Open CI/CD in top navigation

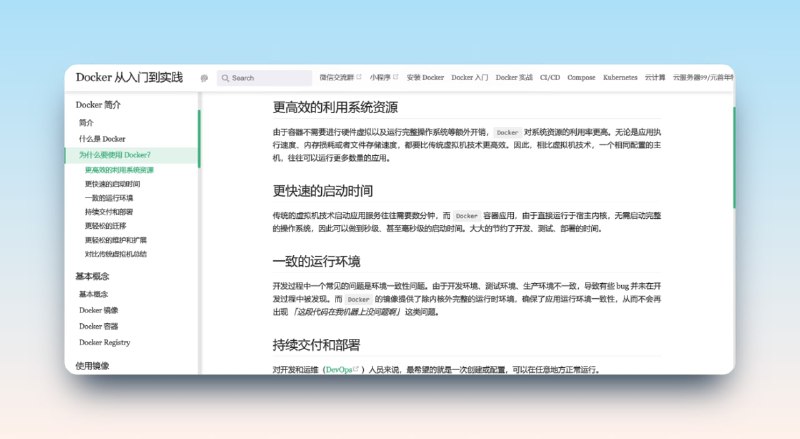click(x=550, y=78)
